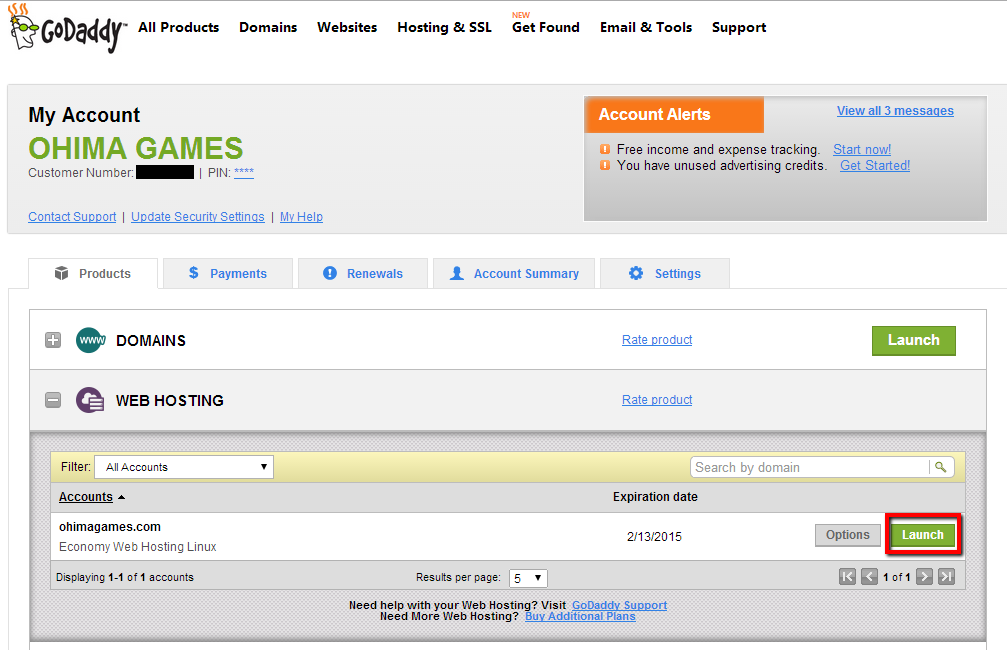
Task: Click the alert icon beside Free income tracking
Action: coord(605,149)
